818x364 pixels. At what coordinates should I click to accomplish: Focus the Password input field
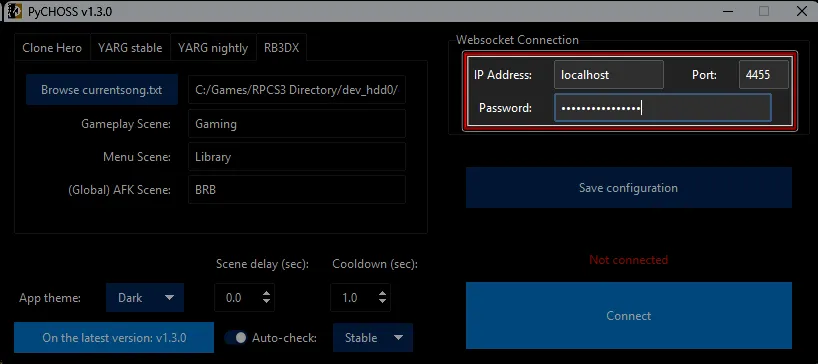(x=663, y=108)
